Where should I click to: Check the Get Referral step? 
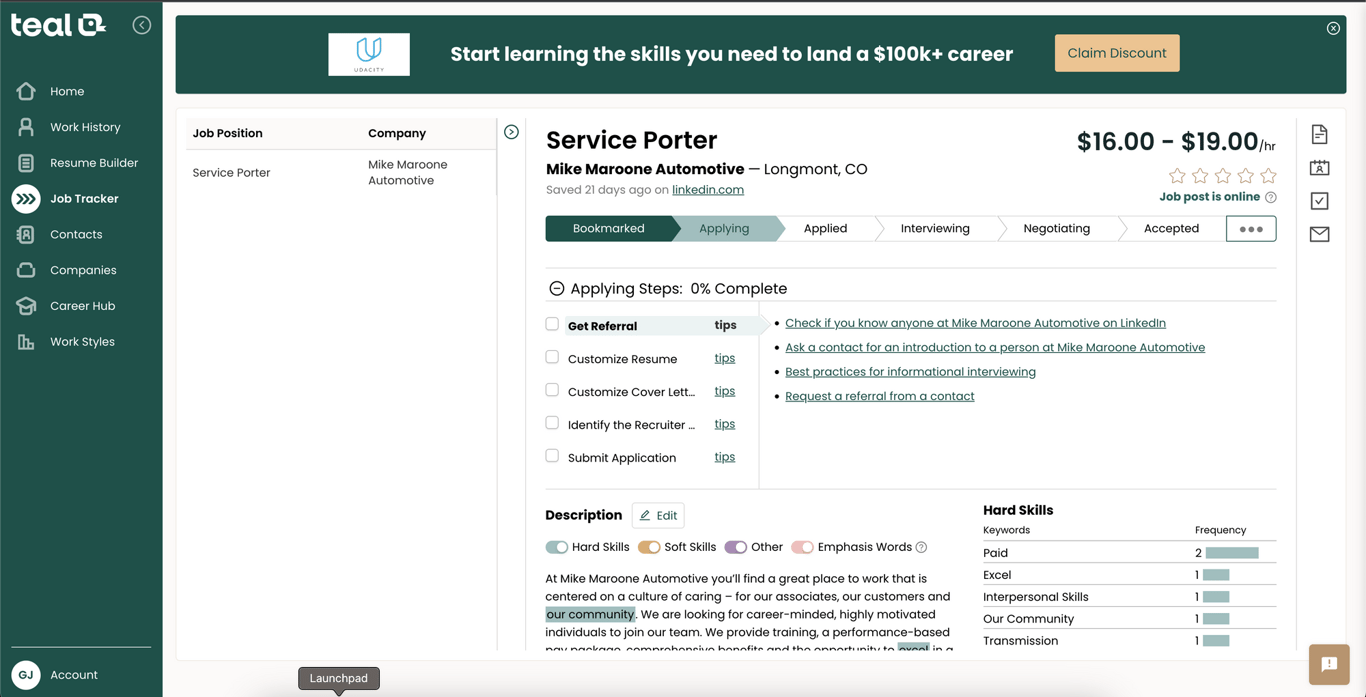point(552,324)
